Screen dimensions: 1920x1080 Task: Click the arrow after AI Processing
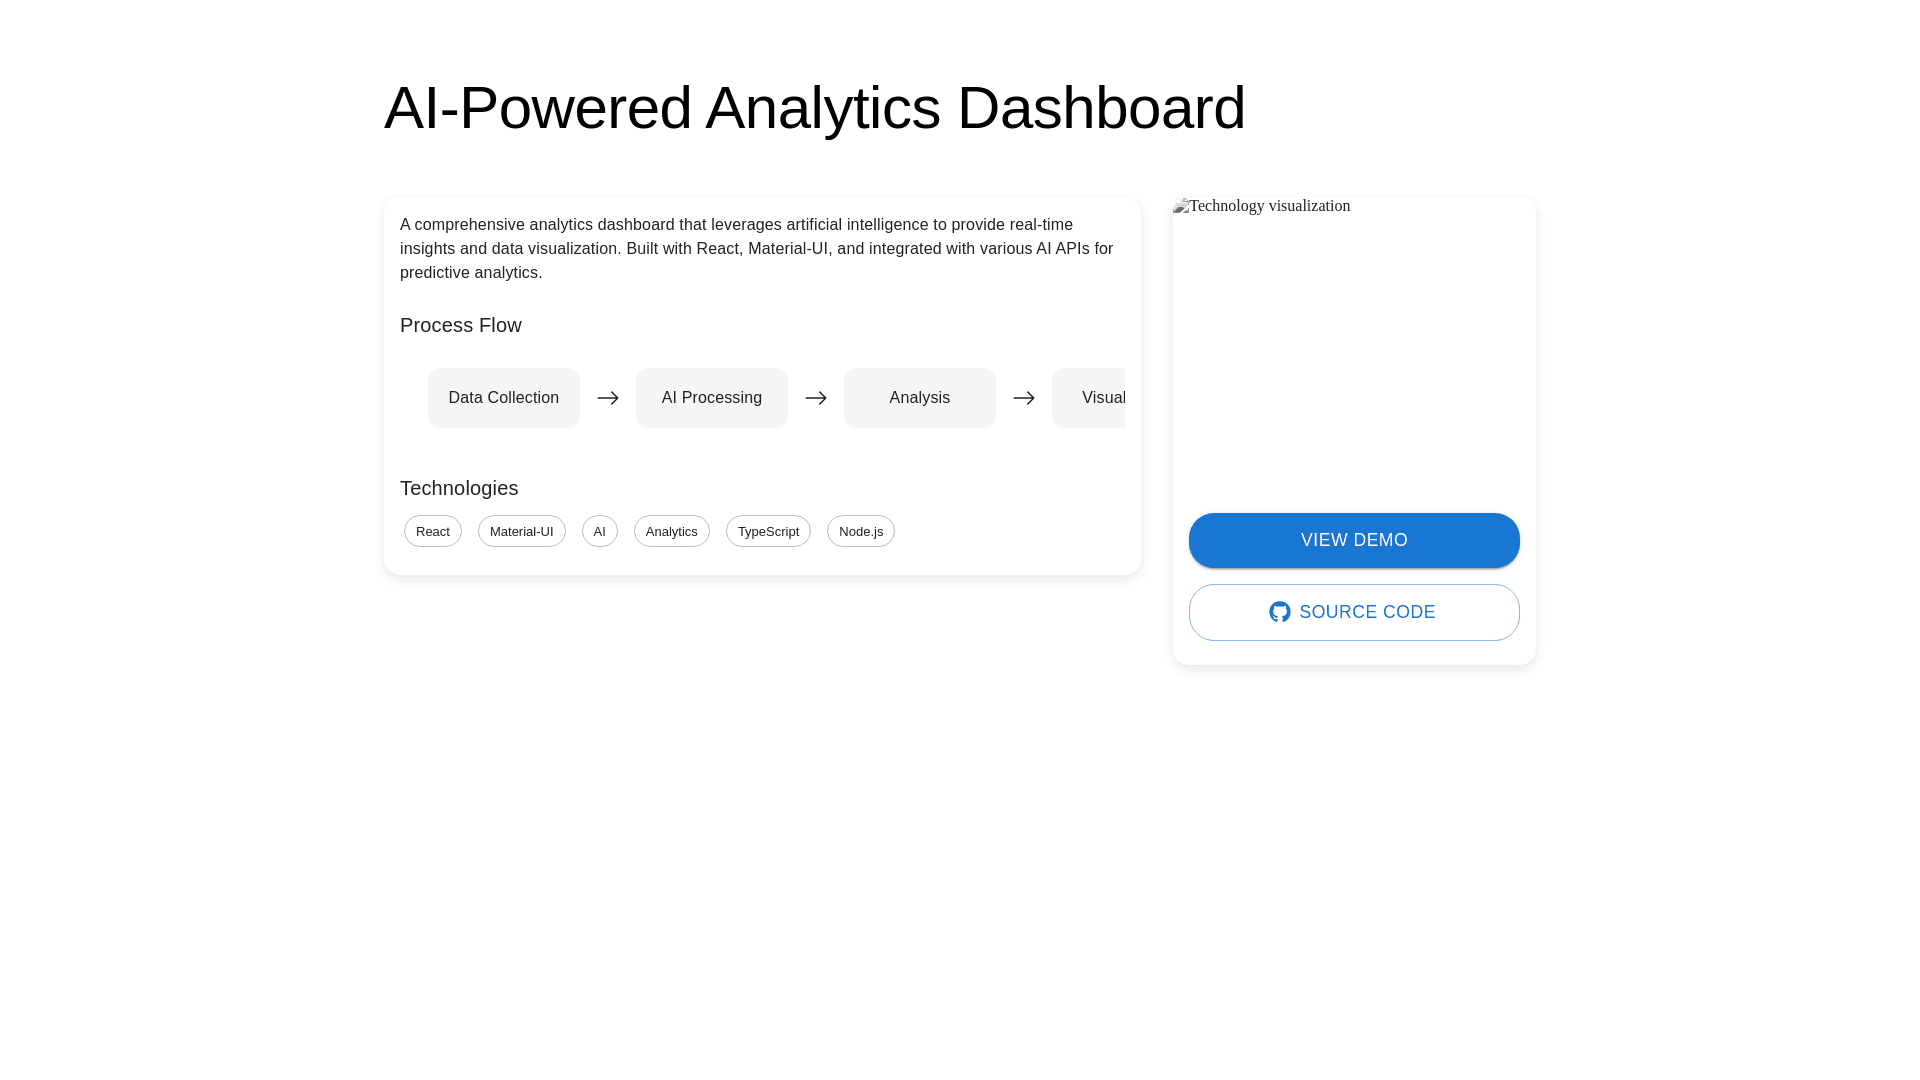point(816,398)
